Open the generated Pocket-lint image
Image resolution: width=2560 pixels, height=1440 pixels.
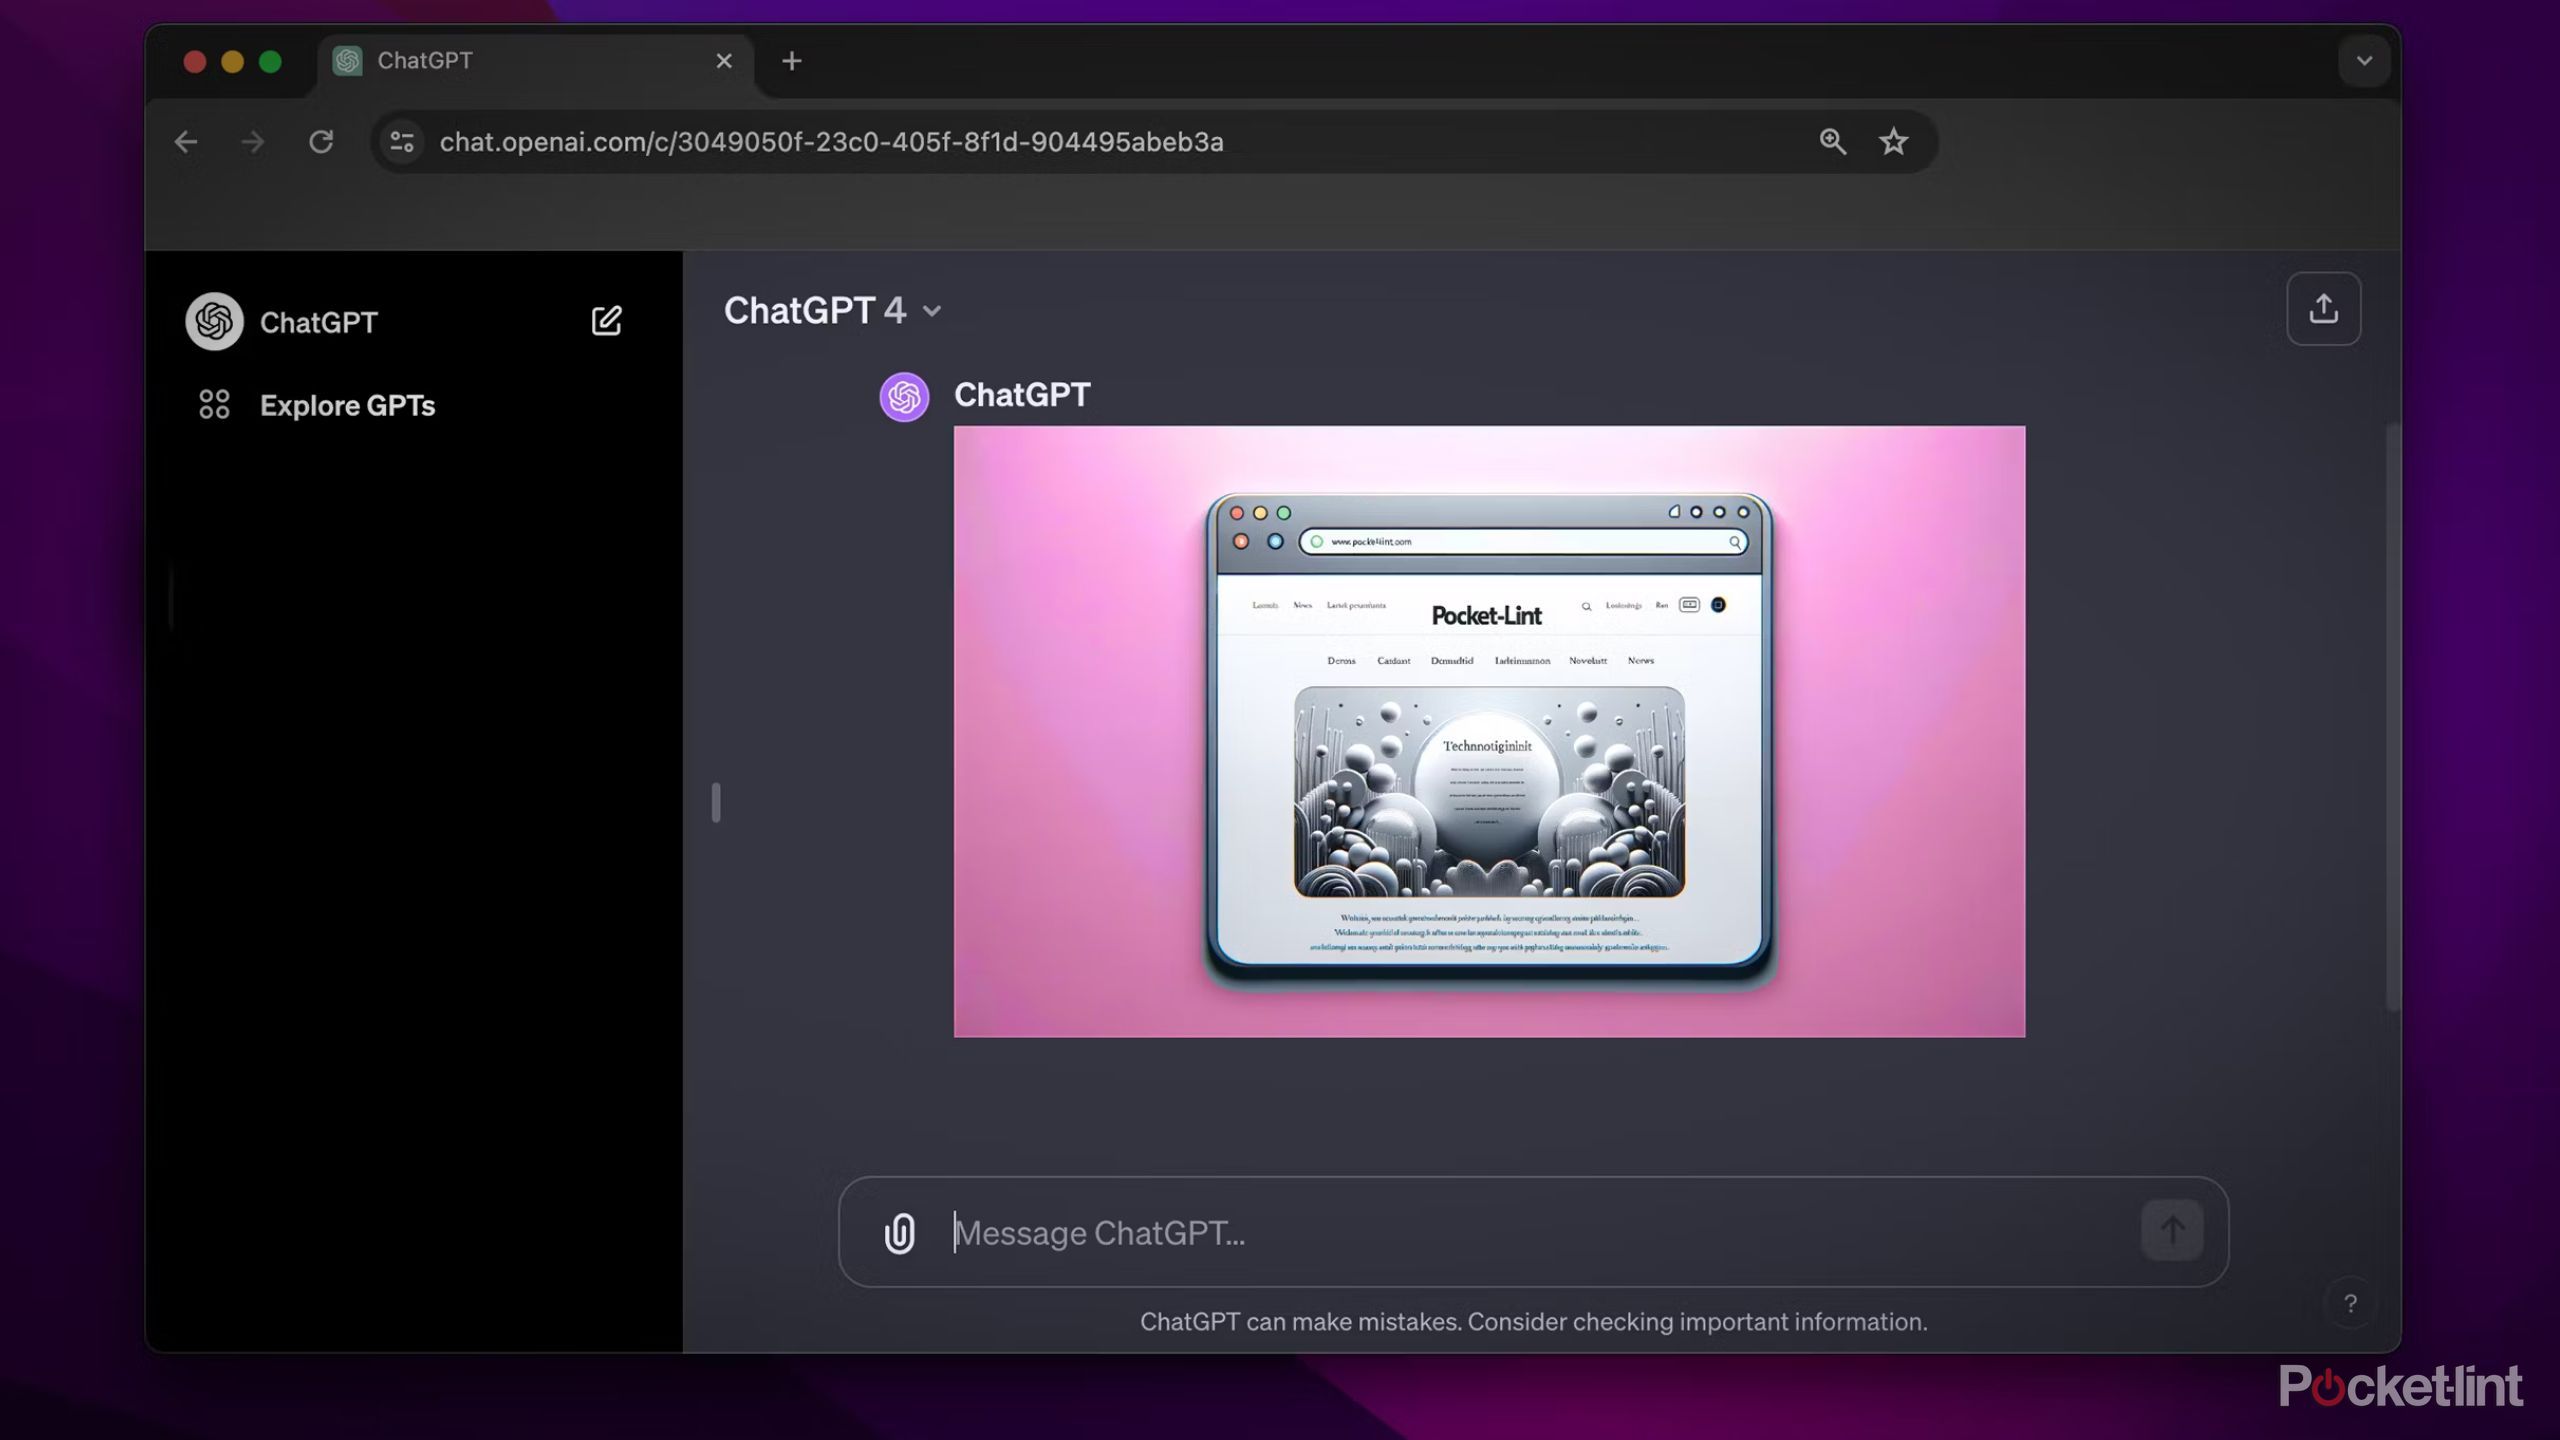click(x=1489, y=731)
